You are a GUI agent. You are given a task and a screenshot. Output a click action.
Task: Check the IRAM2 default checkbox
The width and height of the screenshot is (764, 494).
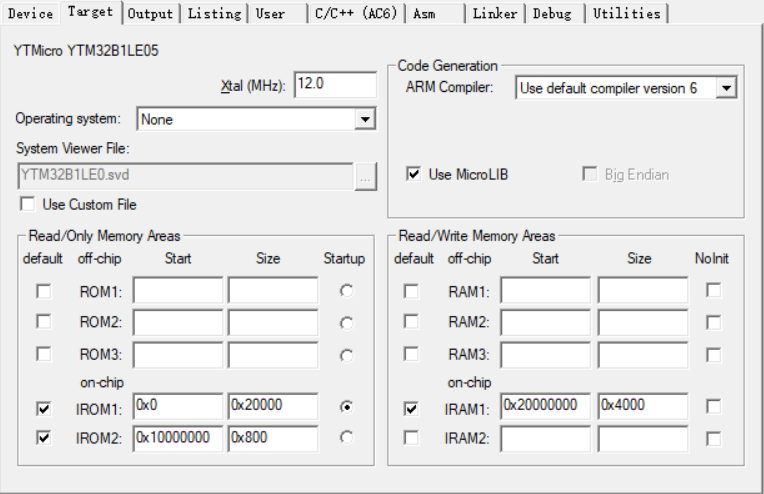pos(411,438)
